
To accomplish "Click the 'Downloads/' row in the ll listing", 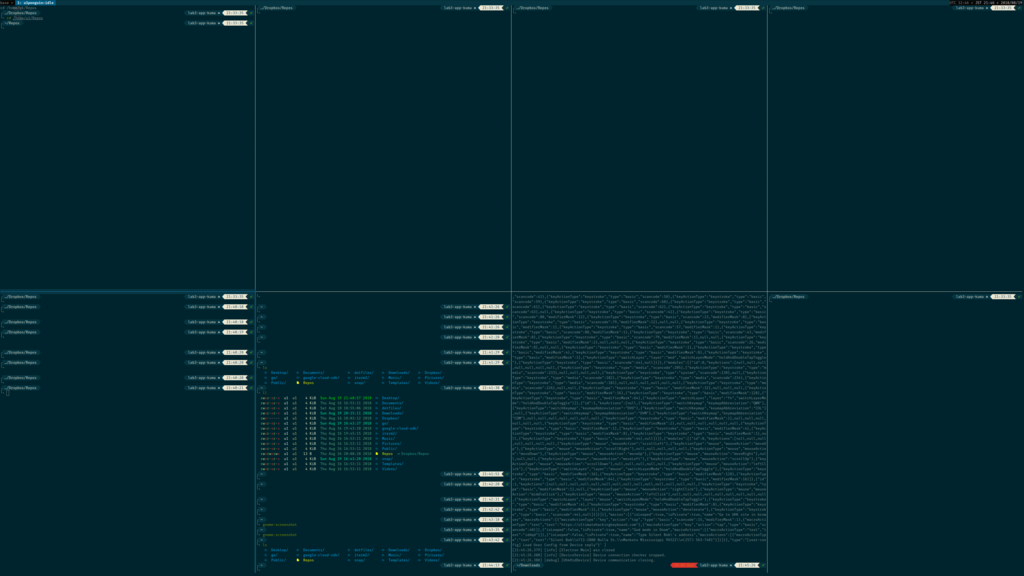I will (x=332, y=413).
